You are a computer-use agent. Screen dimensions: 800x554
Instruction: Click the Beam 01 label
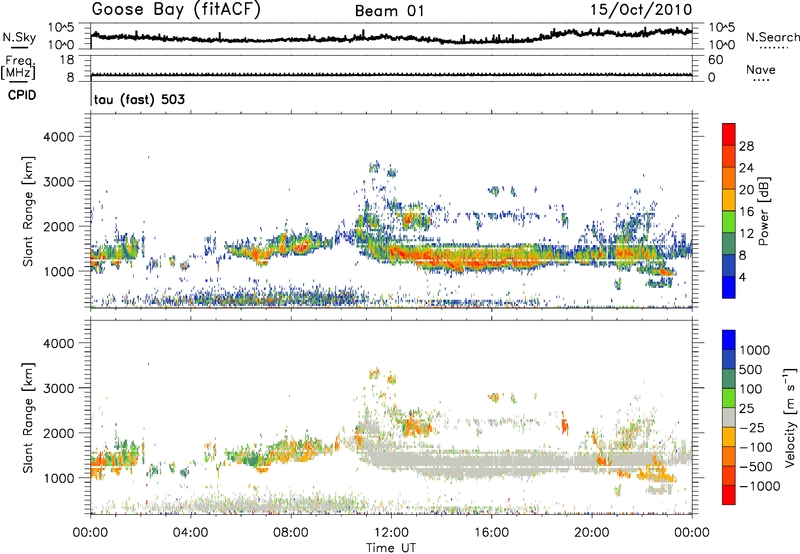coord(389,11)
